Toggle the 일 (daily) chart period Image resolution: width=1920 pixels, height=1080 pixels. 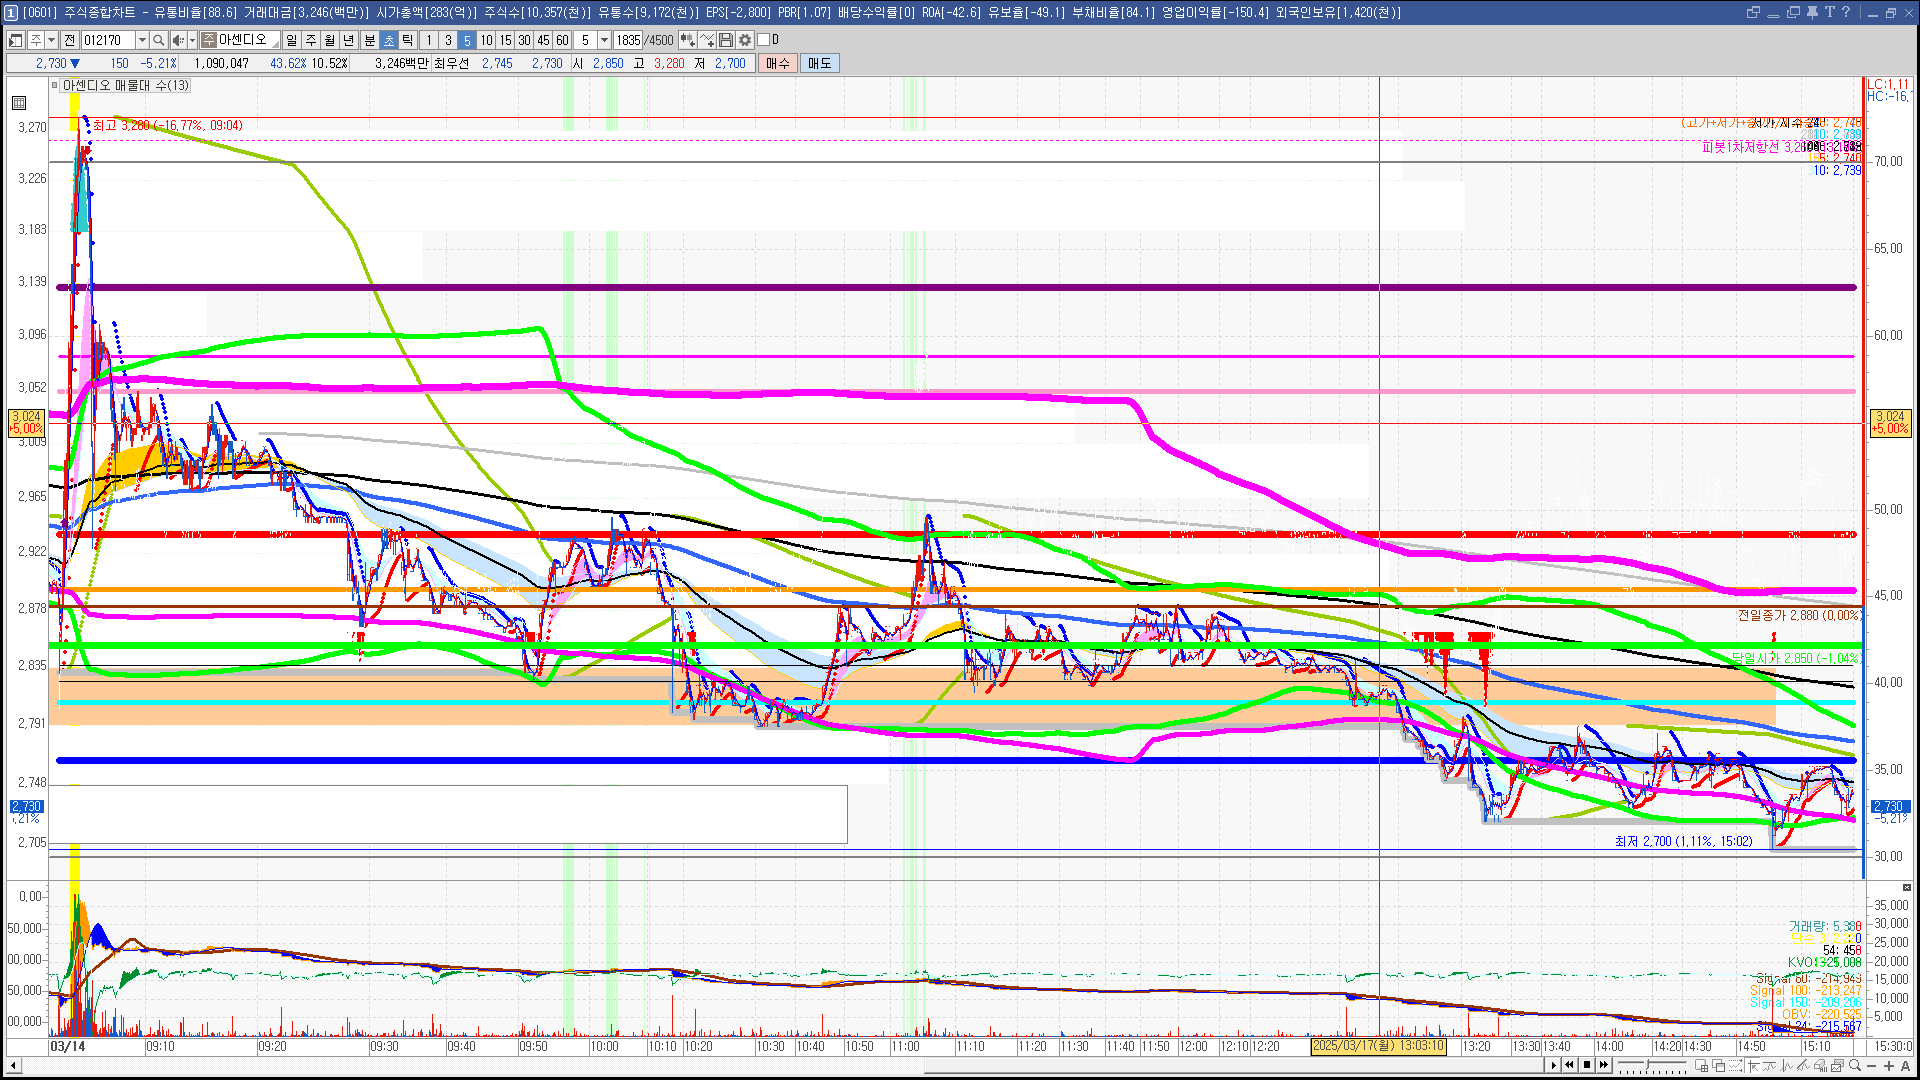click(x=291, y=40)
